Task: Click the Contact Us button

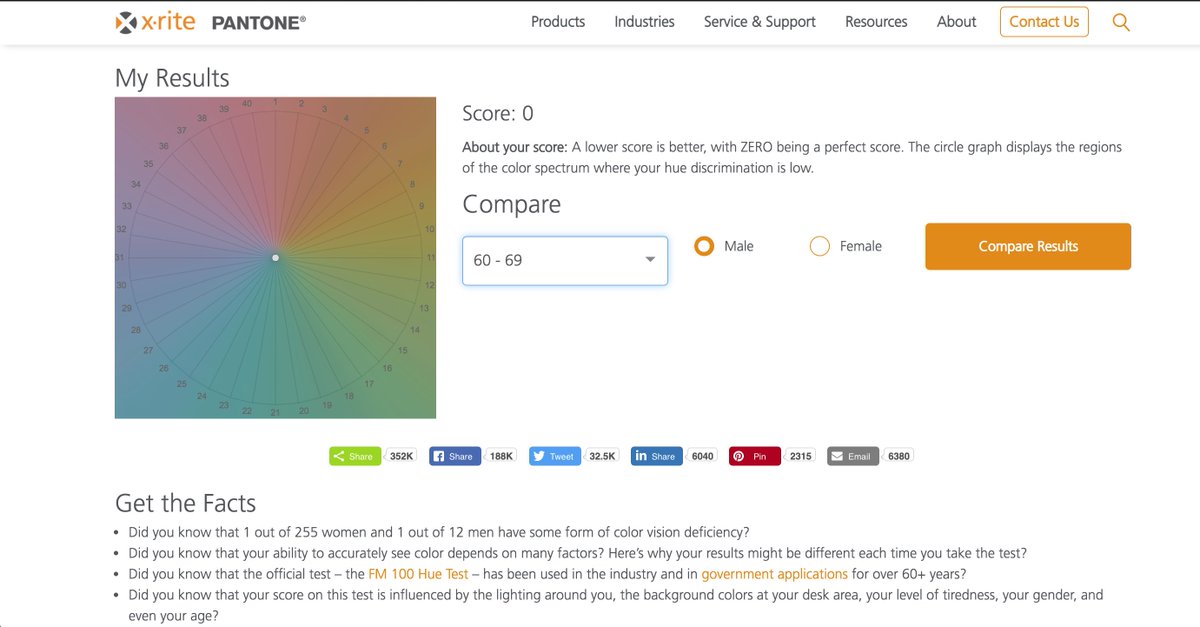Action: click(x=1044, y=22)
